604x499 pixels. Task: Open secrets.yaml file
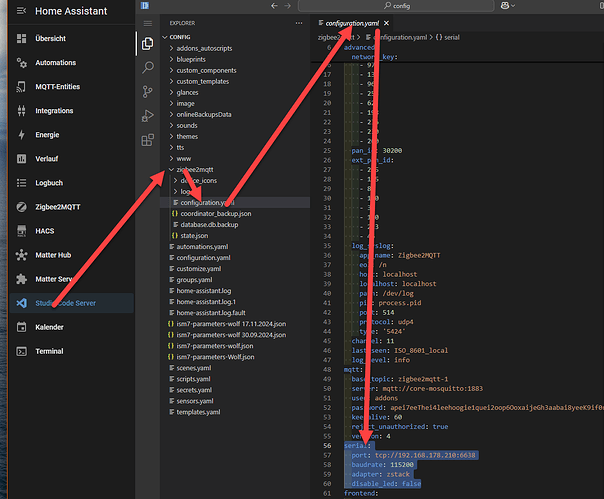tap(194, 390)
